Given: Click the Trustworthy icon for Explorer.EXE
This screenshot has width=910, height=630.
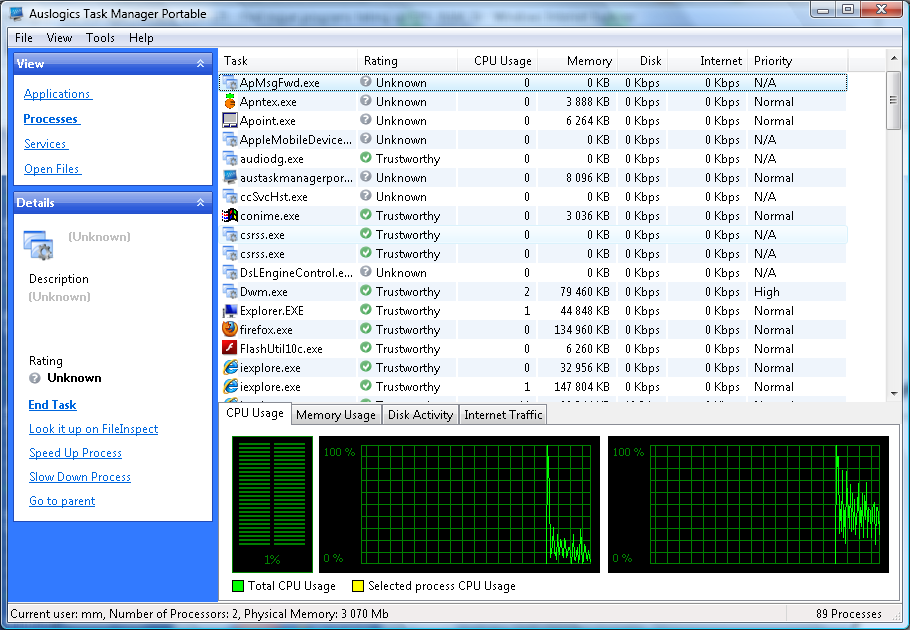Looking at the screenshot, I should click(366, 310).
